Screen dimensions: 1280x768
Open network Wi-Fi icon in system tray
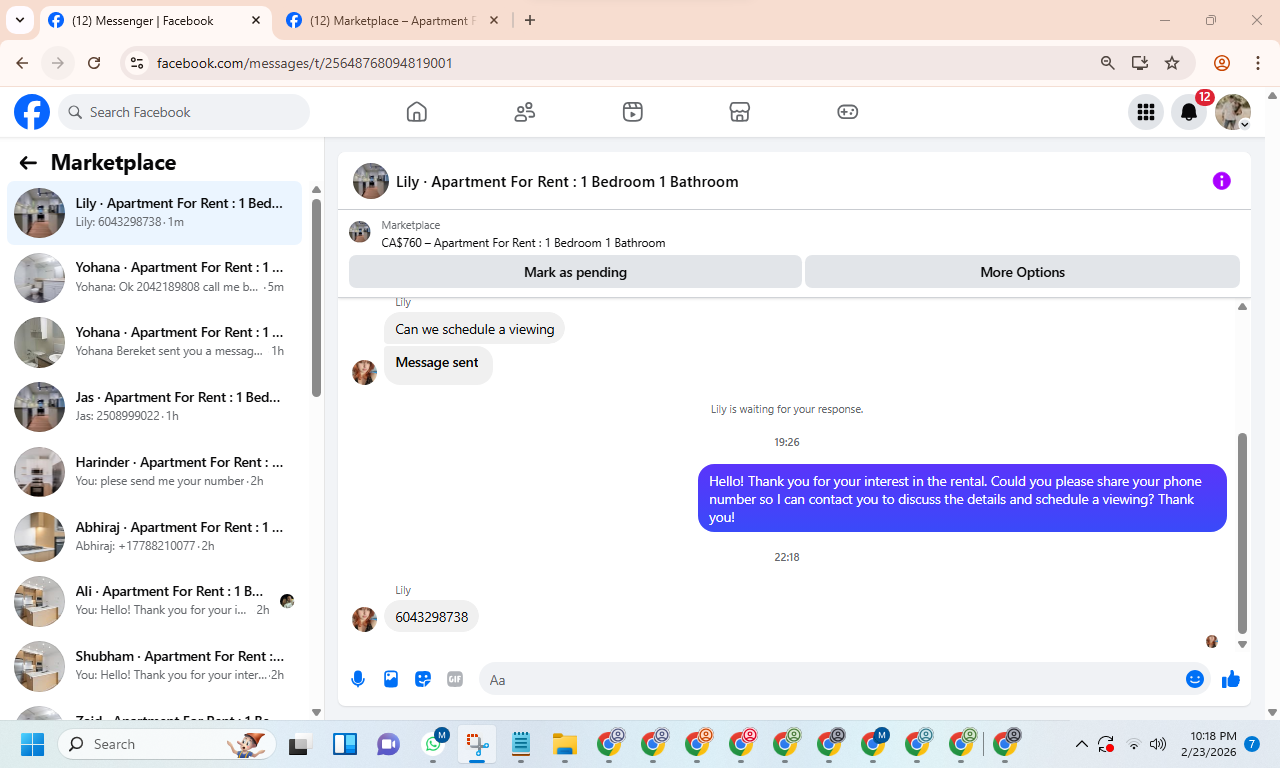tap(1134, 744)
